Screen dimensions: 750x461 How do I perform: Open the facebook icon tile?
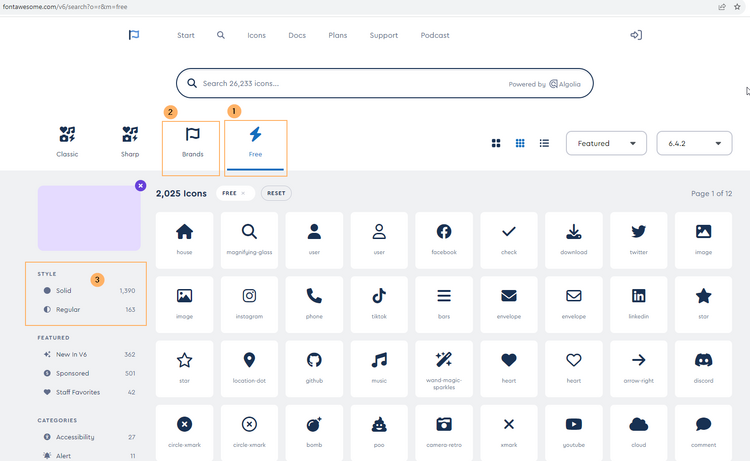[444, 239]
